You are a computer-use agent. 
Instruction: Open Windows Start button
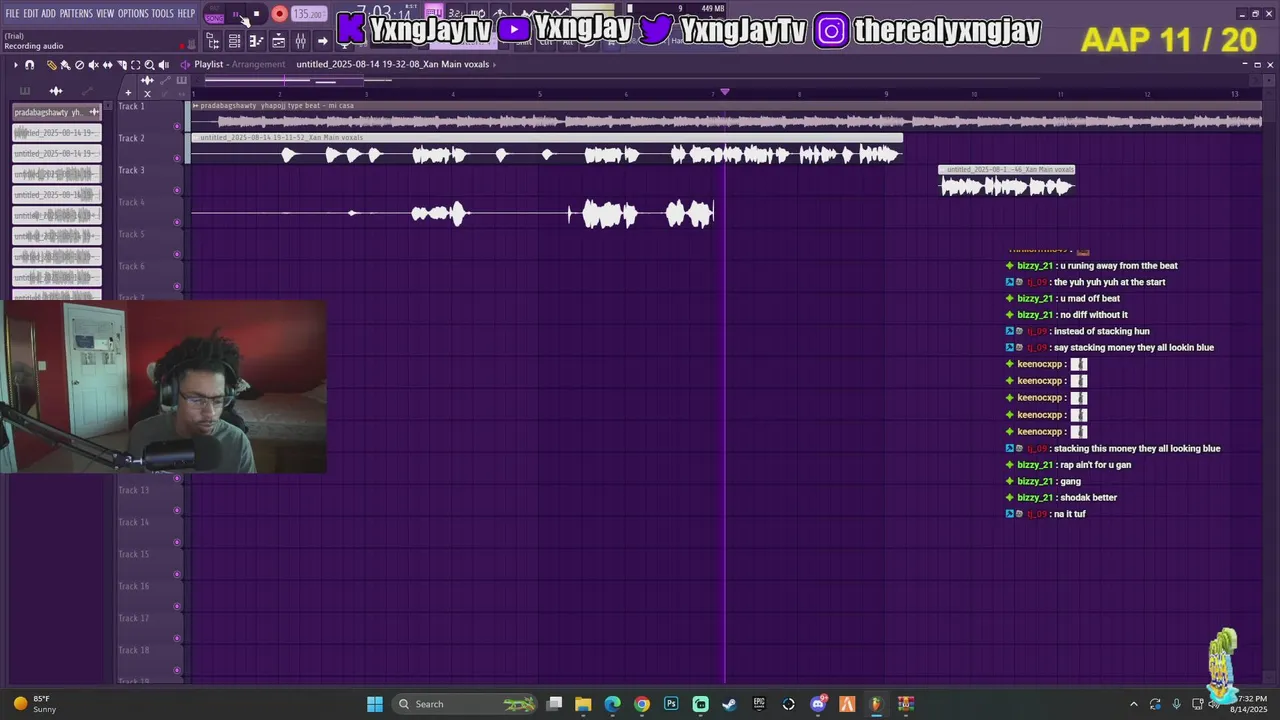(x=374, y=704)
